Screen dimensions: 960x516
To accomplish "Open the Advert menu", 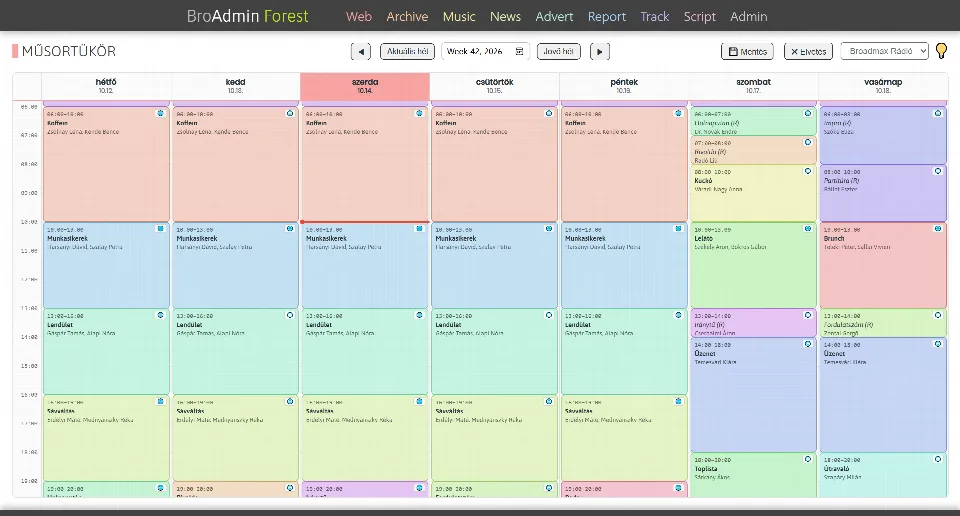I will point(554,17).
